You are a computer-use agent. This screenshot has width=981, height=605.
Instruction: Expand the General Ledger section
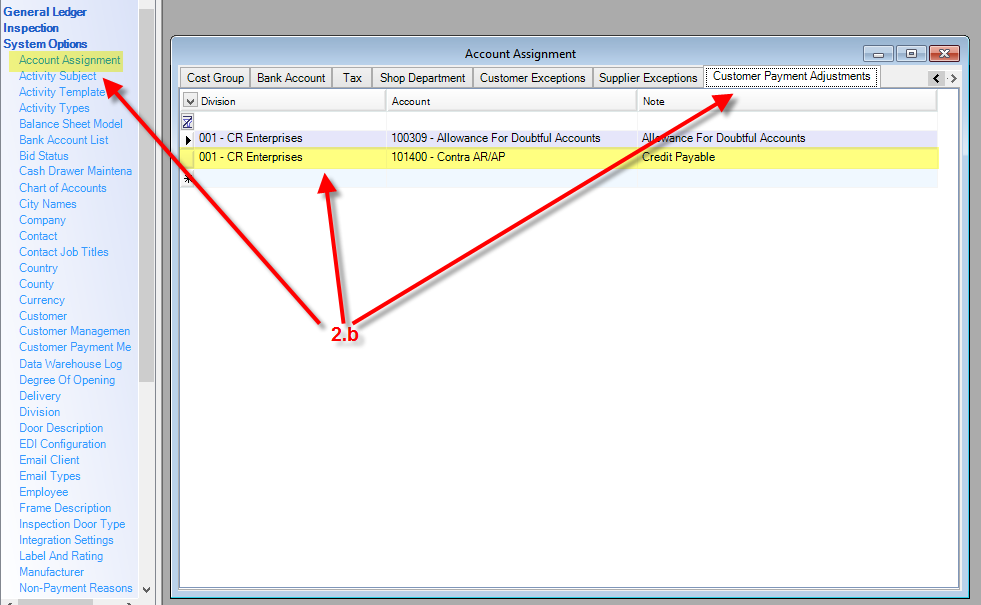pos(45,12)
